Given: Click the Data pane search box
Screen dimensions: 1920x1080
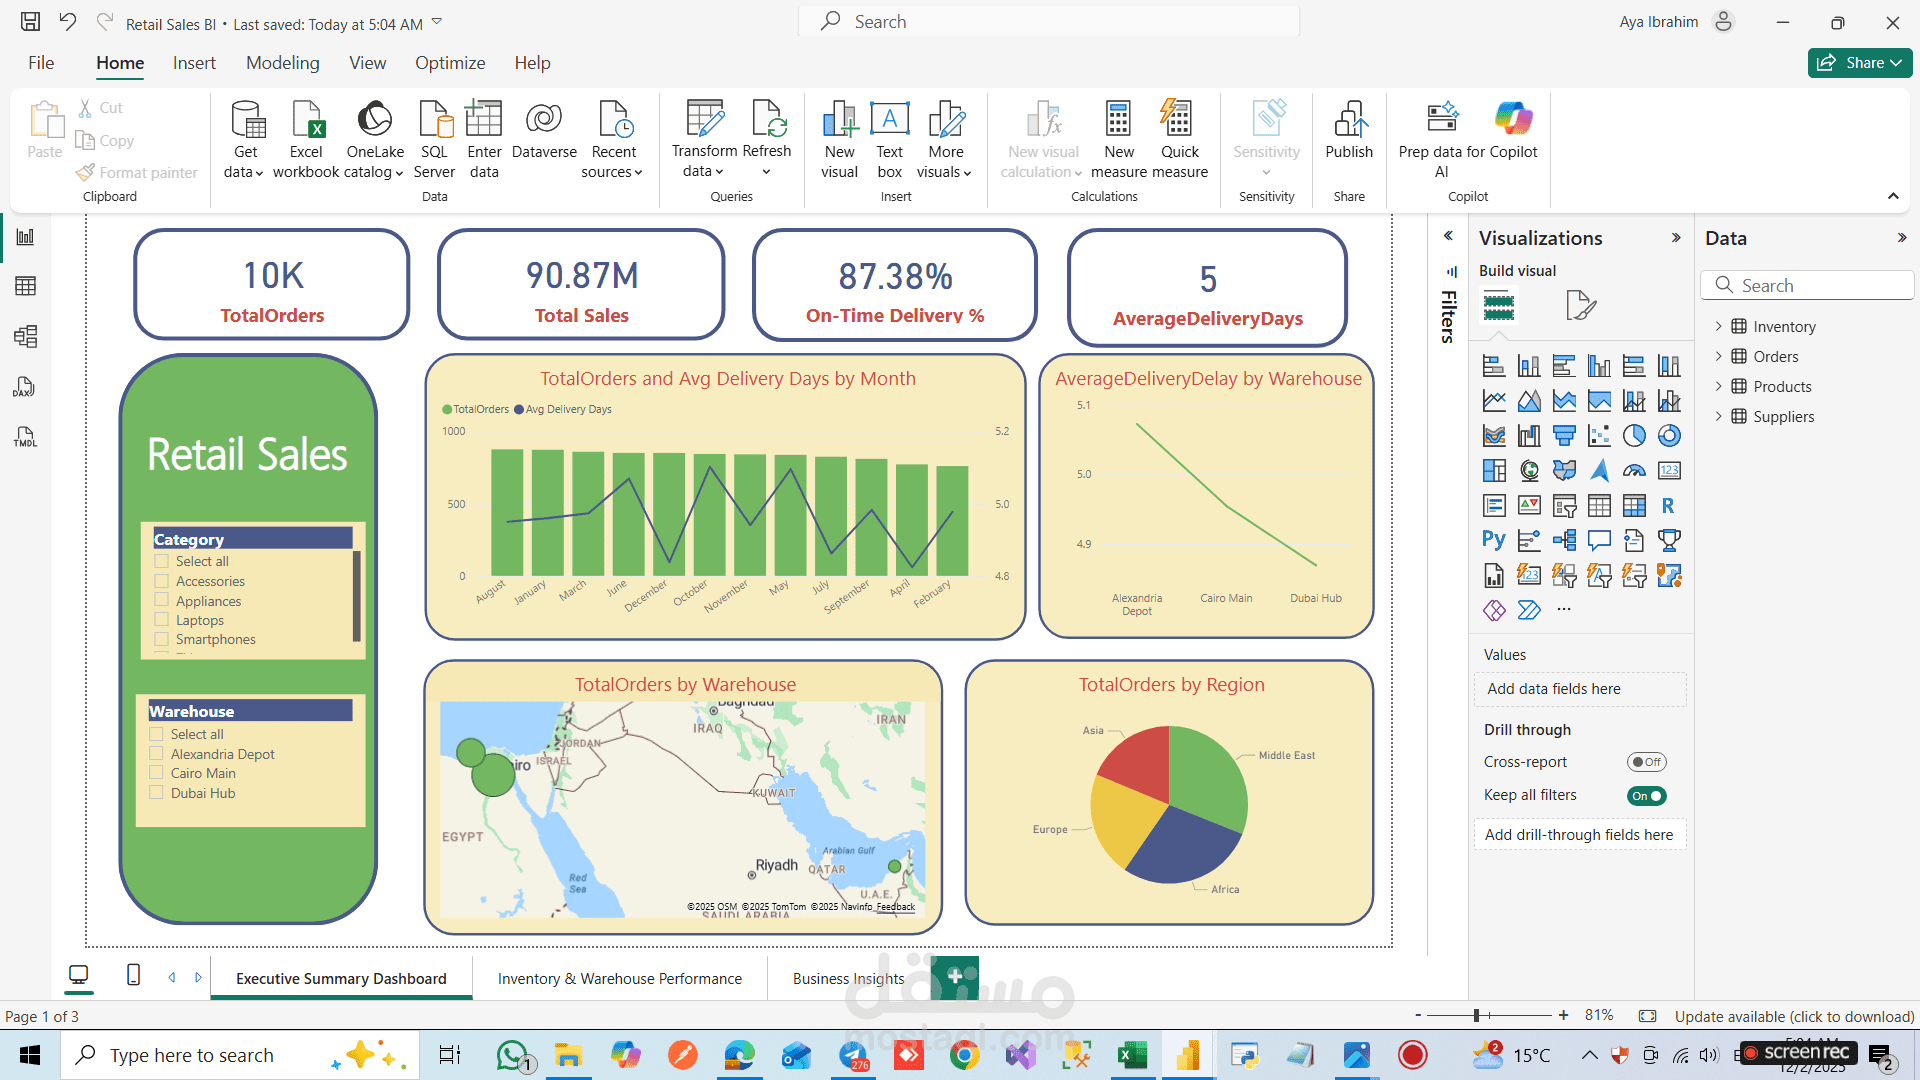Looking at the screenshot, I should pos(1807,285).
